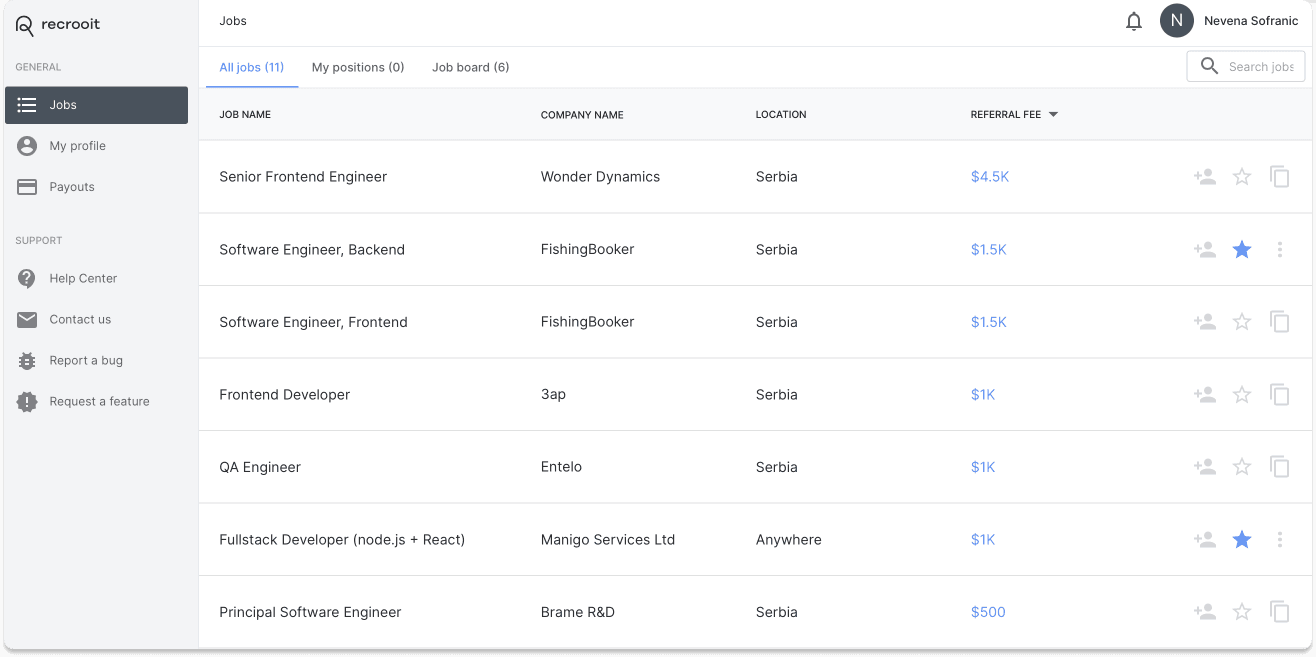
Task: Open Nevena Sofranic user avatar
Action: tap(1176, 21)
